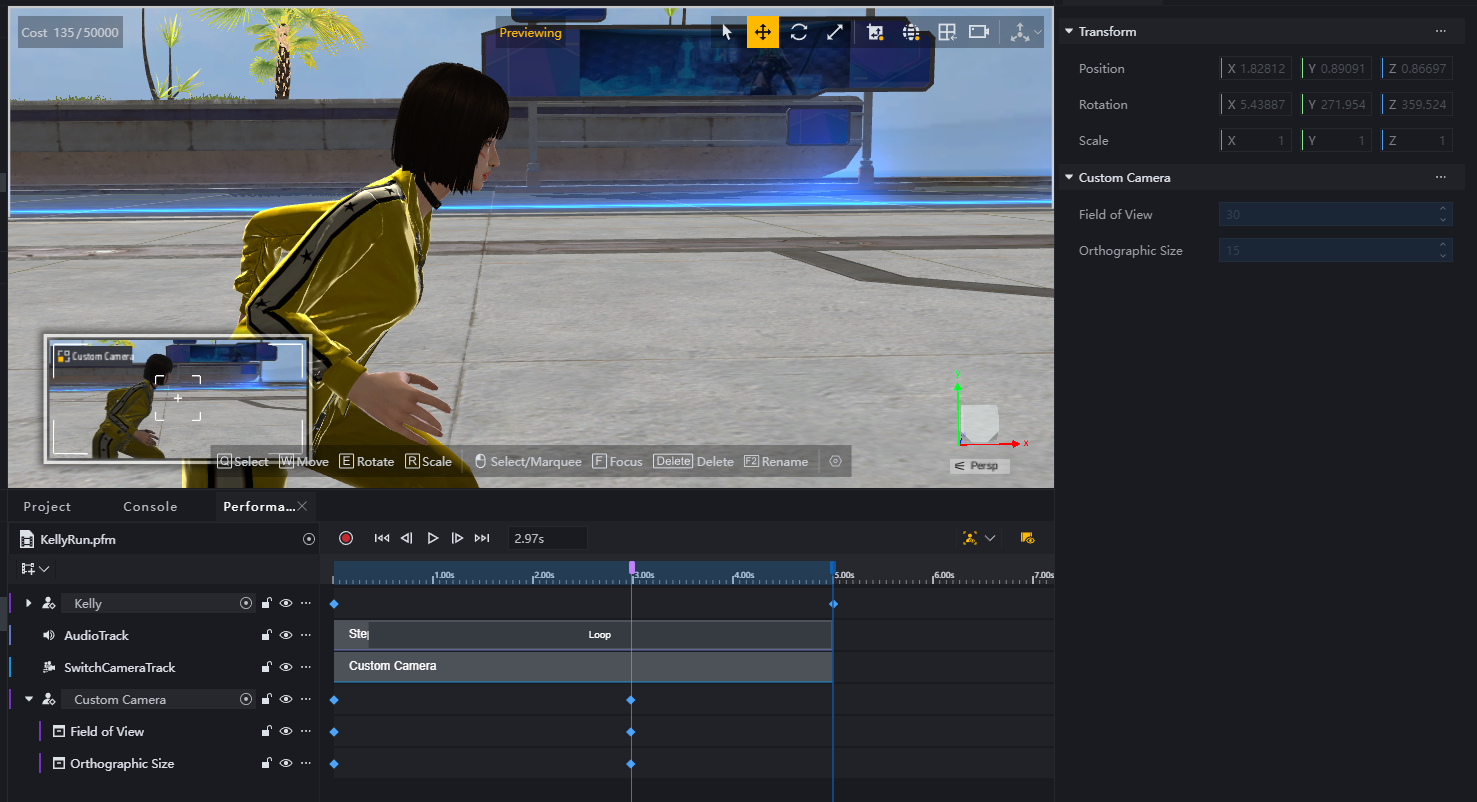Click the Persp projection button in viewport

point(979,466)
